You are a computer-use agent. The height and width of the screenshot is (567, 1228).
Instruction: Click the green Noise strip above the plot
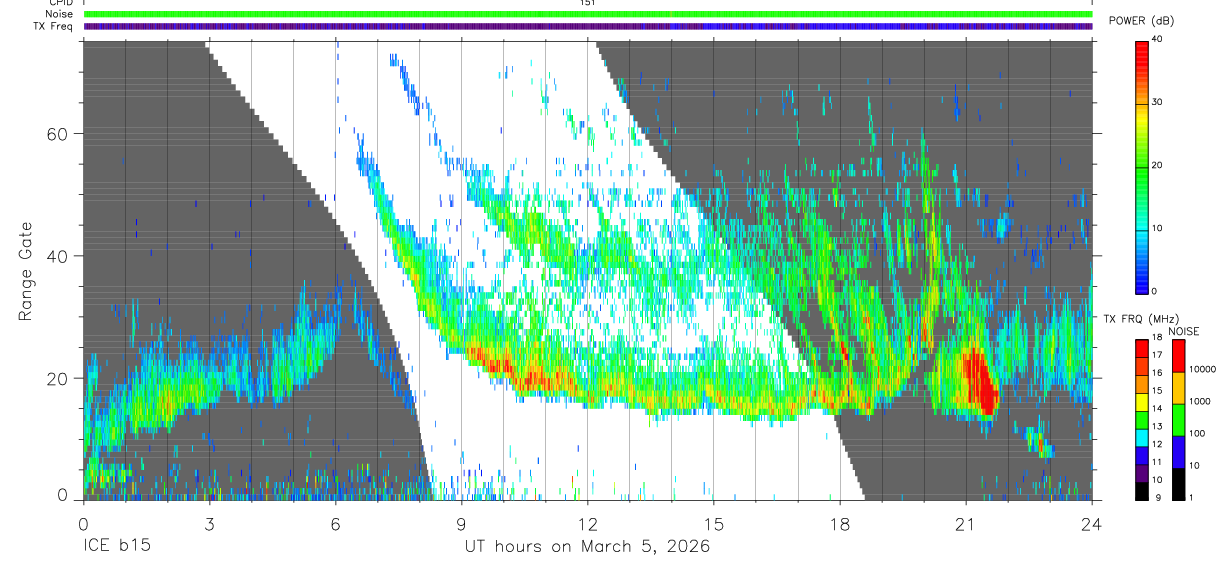click(588, 14)
